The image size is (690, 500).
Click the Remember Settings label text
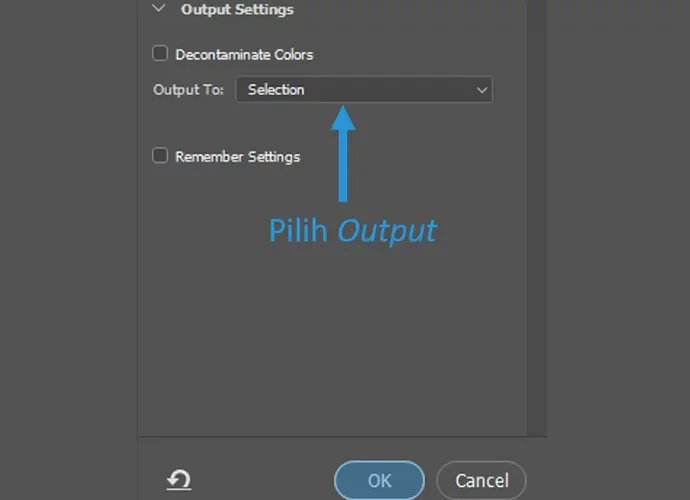238,157
